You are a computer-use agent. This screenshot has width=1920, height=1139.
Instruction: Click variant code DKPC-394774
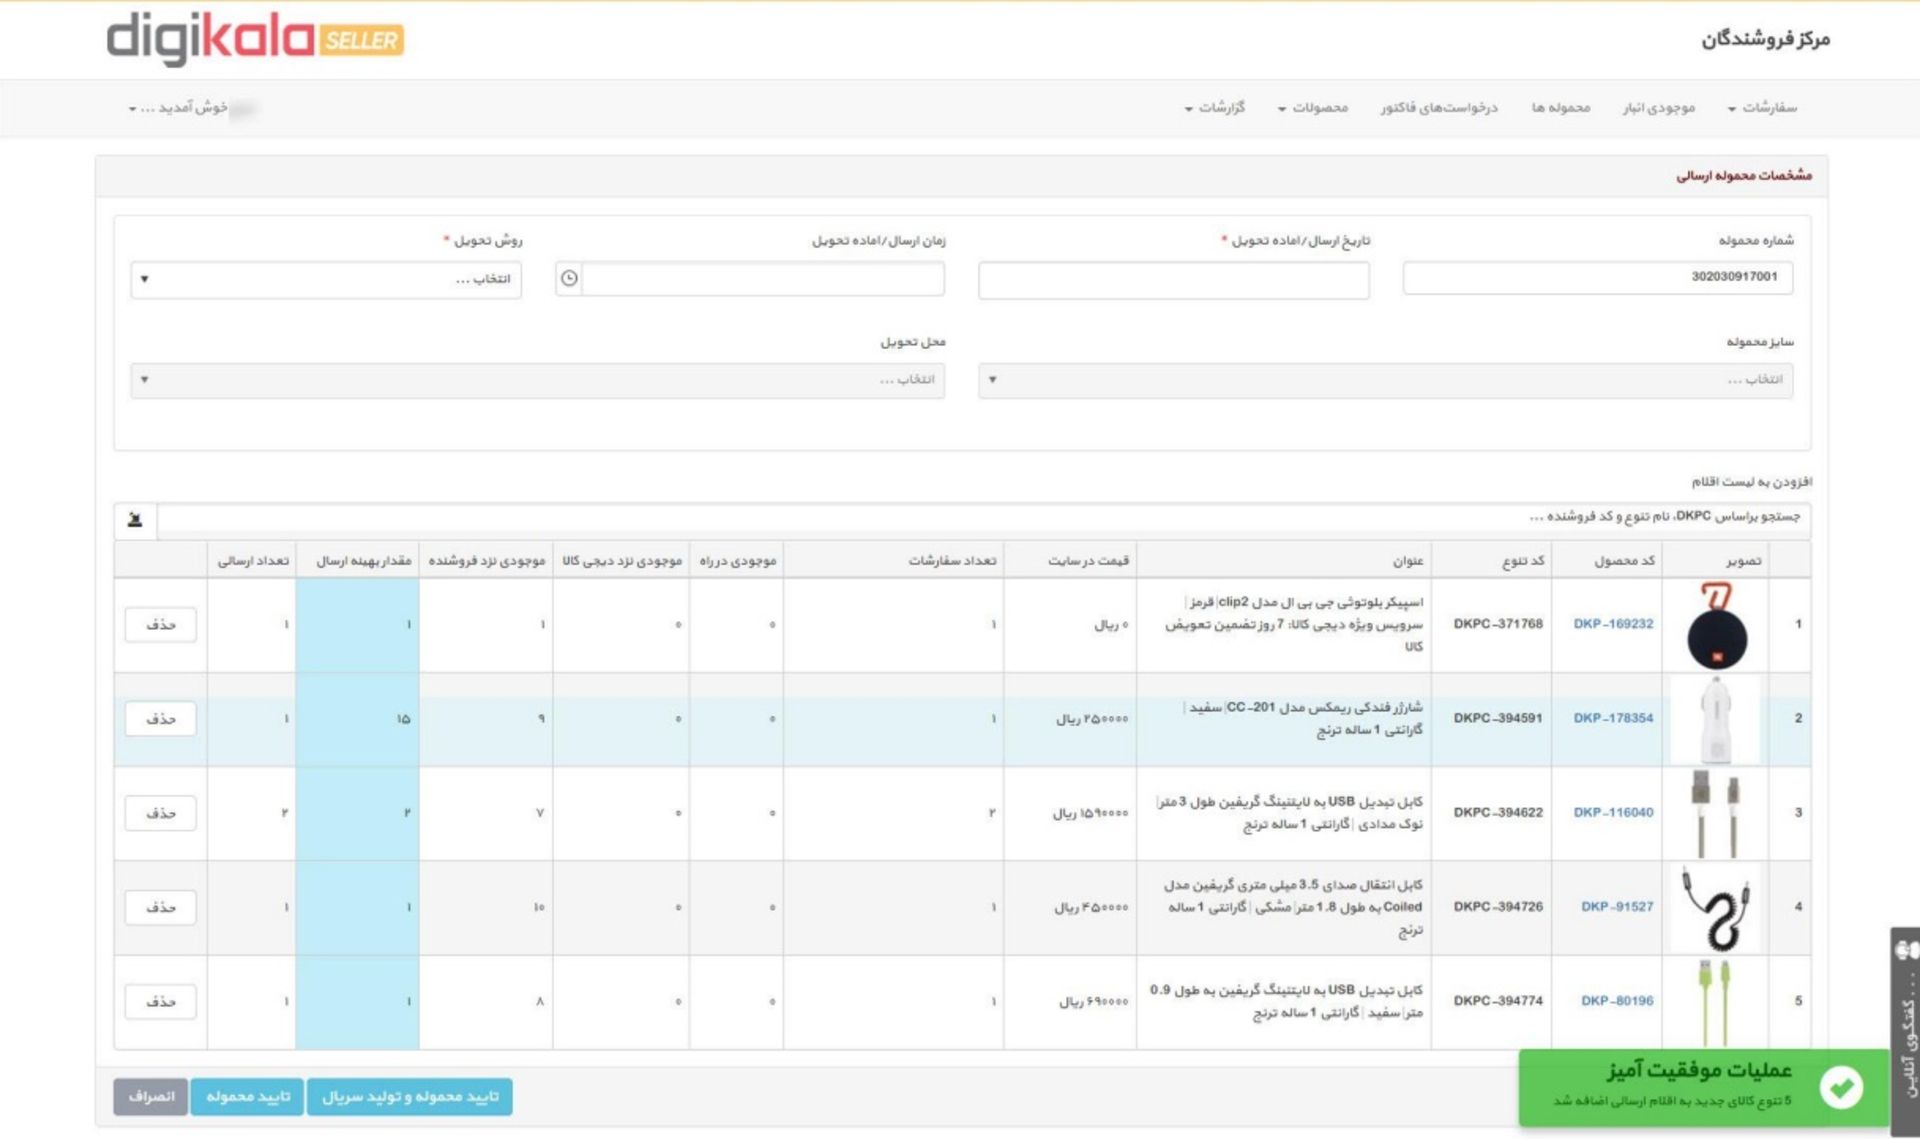(1498, 1001)
